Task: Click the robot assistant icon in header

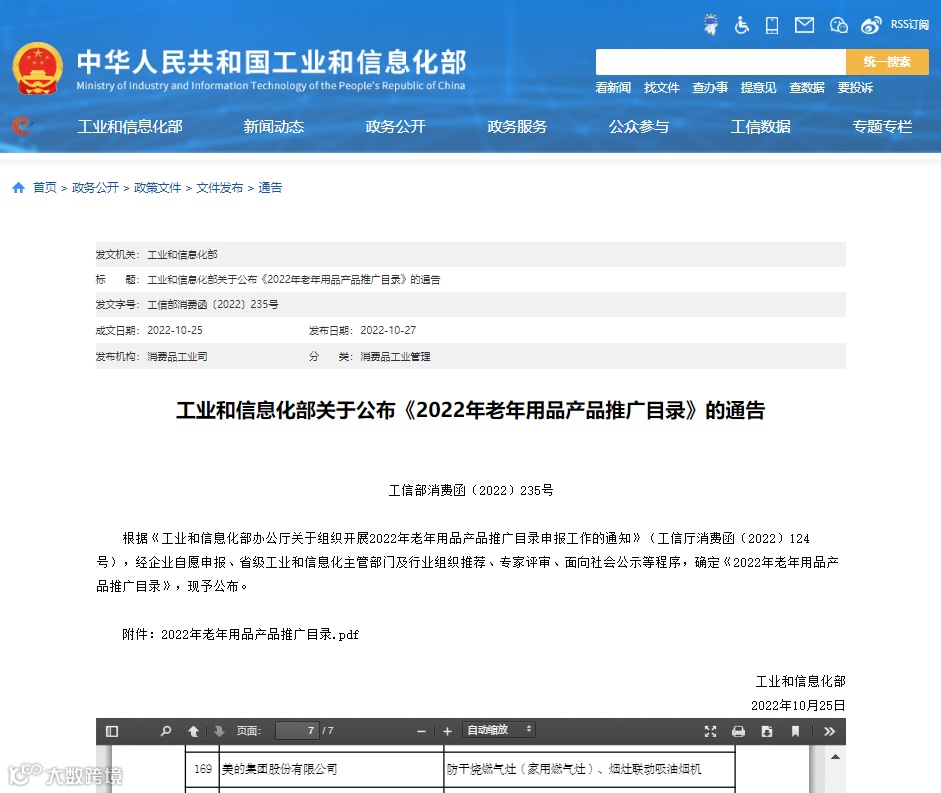Action: pos(711,25)
